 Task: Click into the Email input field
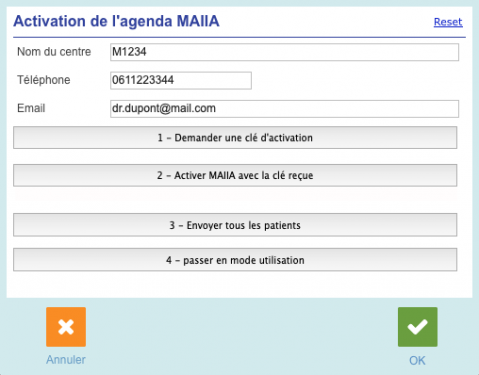coord(284,109)
